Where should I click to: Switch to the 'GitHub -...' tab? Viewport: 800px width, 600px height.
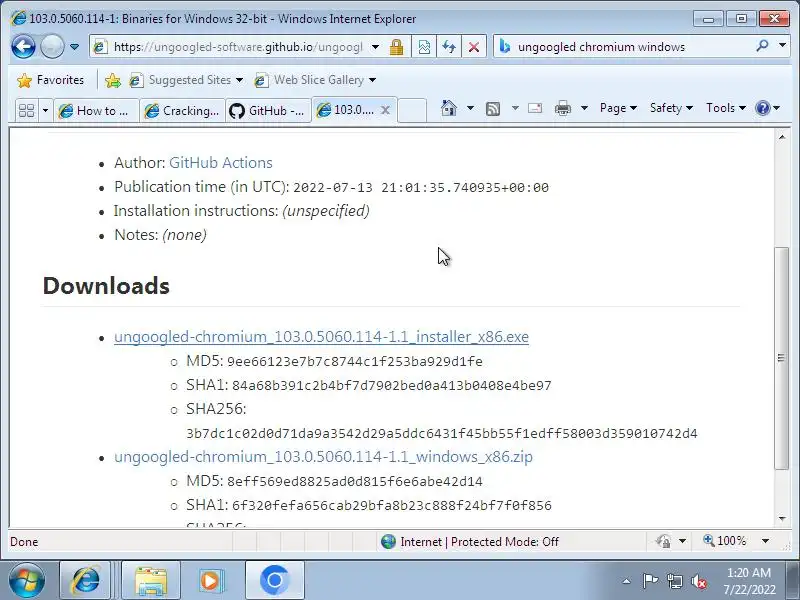(x=268, y=110)
